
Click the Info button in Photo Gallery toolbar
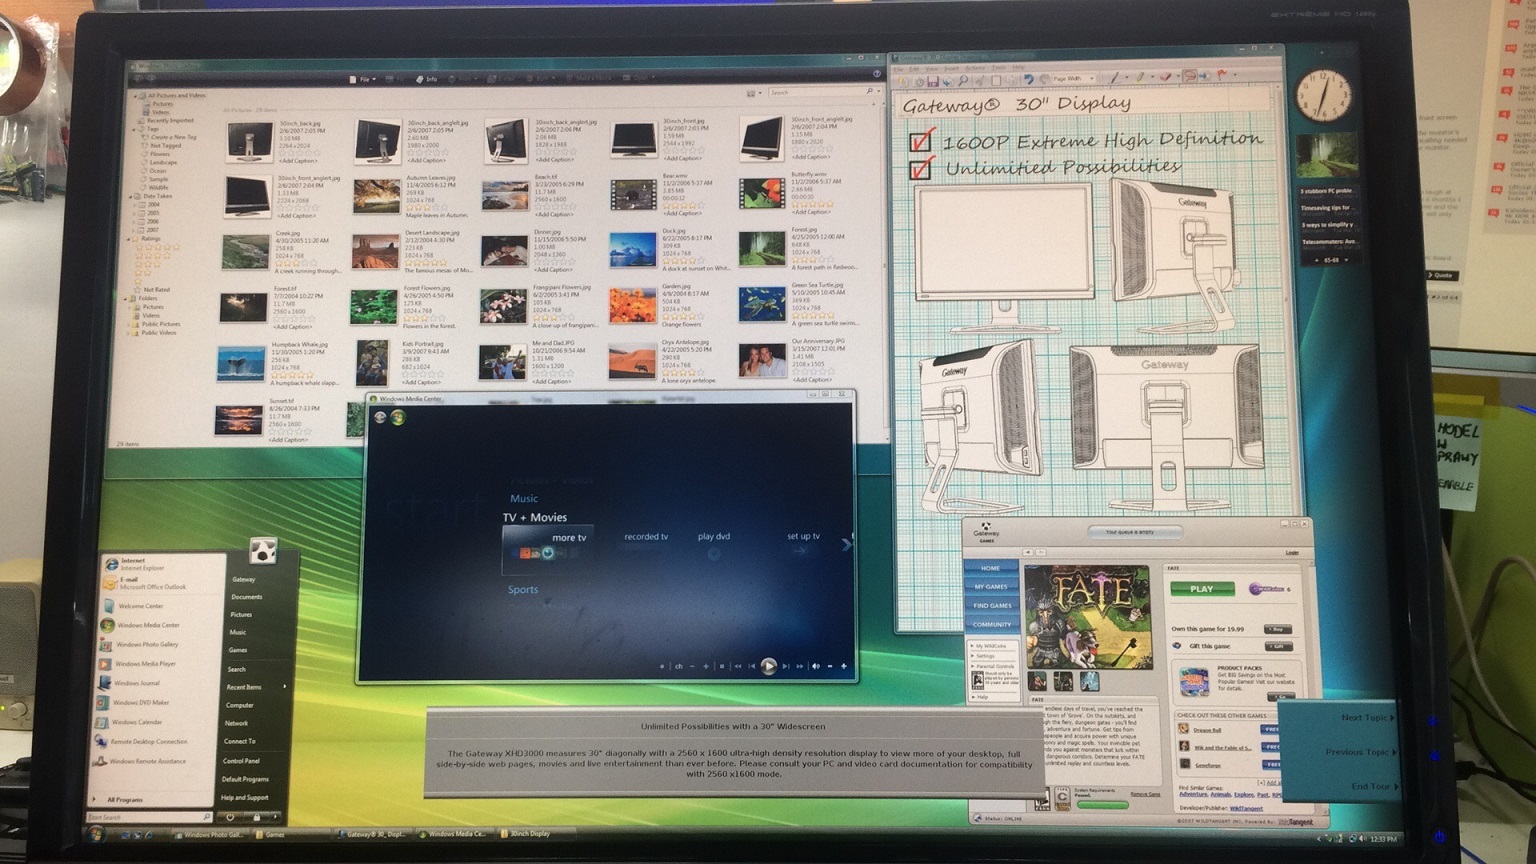coord(428,78)
